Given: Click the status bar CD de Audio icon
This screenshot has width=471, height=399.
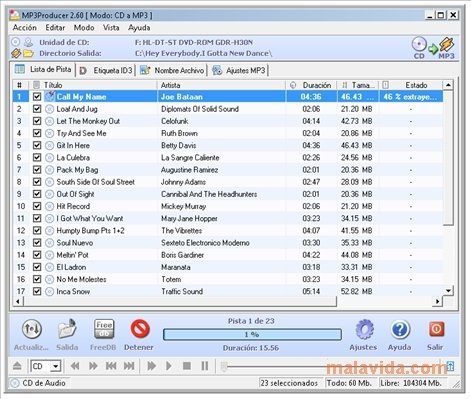Looking at the screenshot, I should click(15, 383).
